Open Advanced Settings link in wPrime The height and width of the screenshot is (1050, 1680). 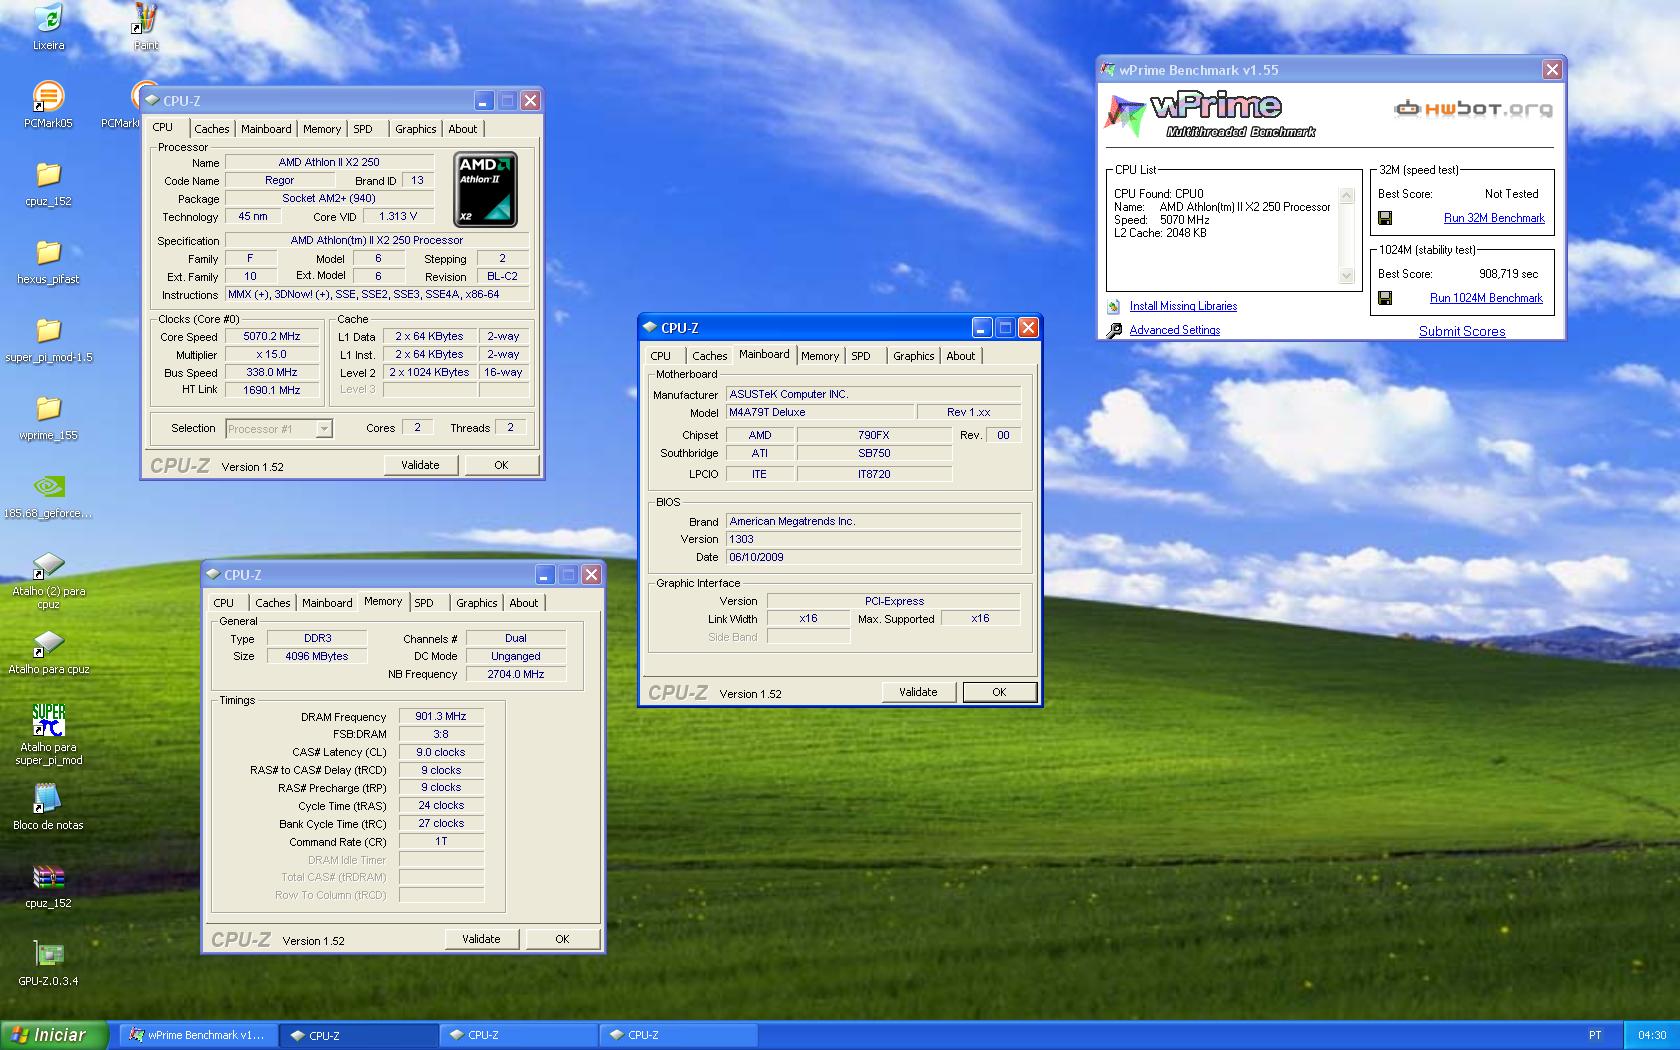[x=1175, y=330]
